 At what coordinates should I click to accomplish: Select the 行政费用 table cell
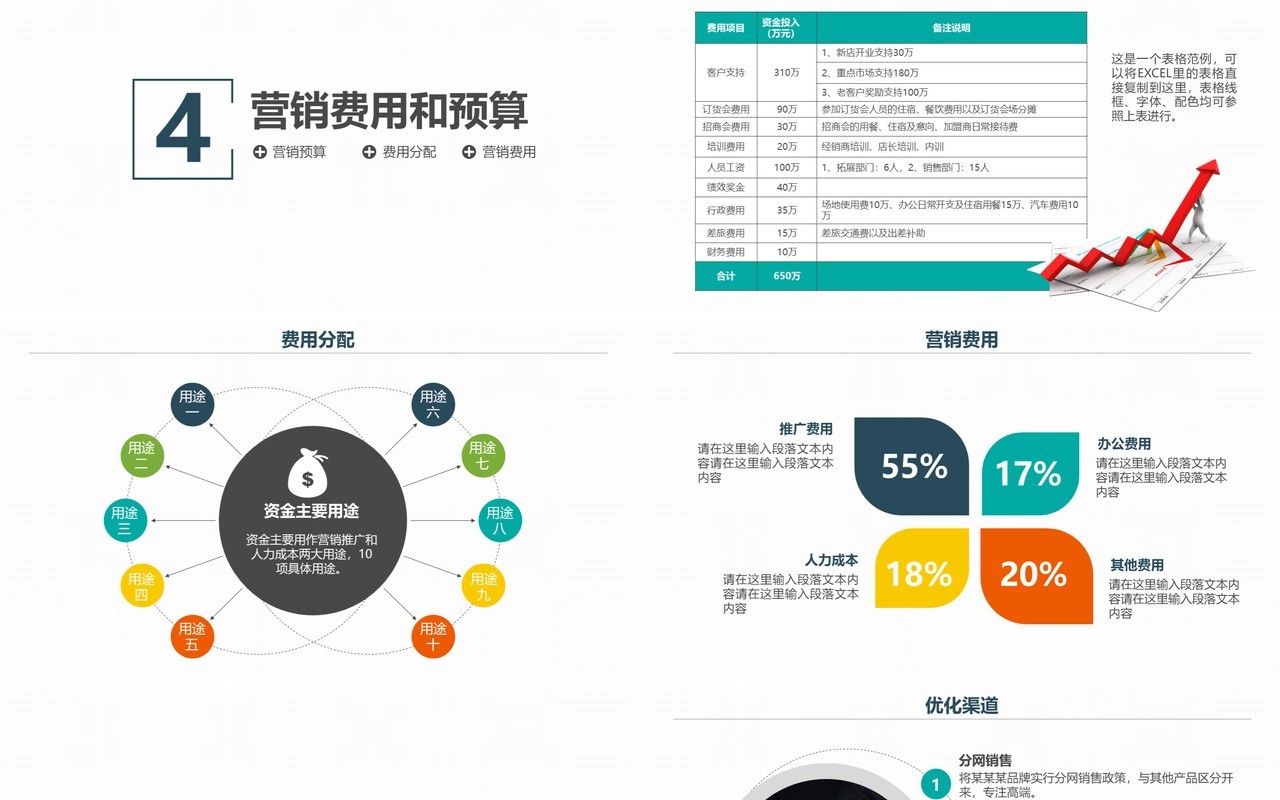point(726,210)
